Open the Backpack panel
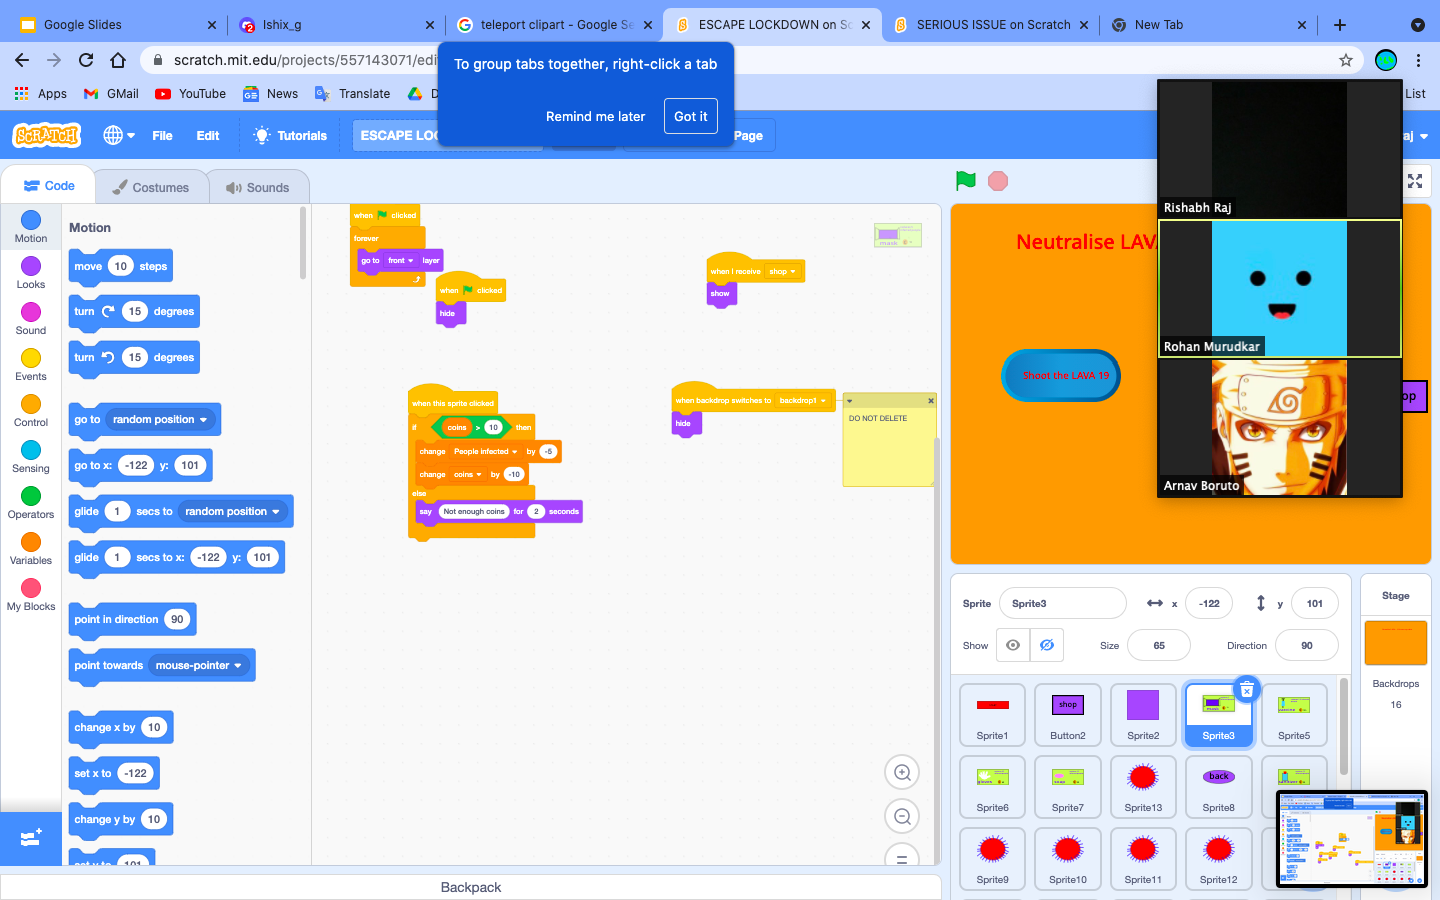This screenshot has height=900, width=1440. tap(471, 887)
